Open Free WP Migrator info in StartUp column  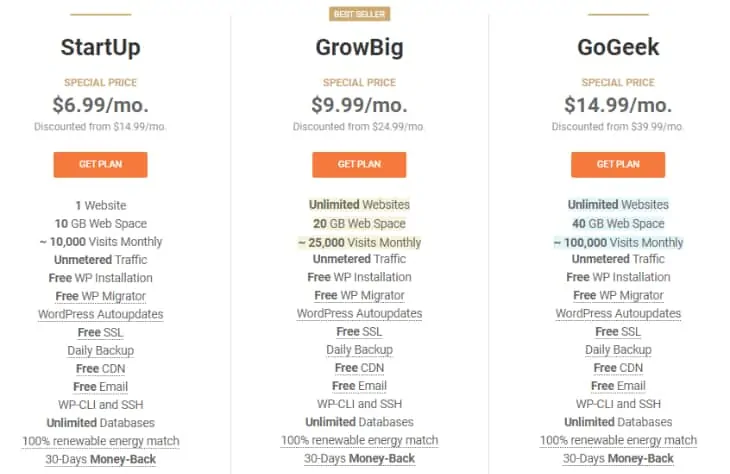(100, 296)
